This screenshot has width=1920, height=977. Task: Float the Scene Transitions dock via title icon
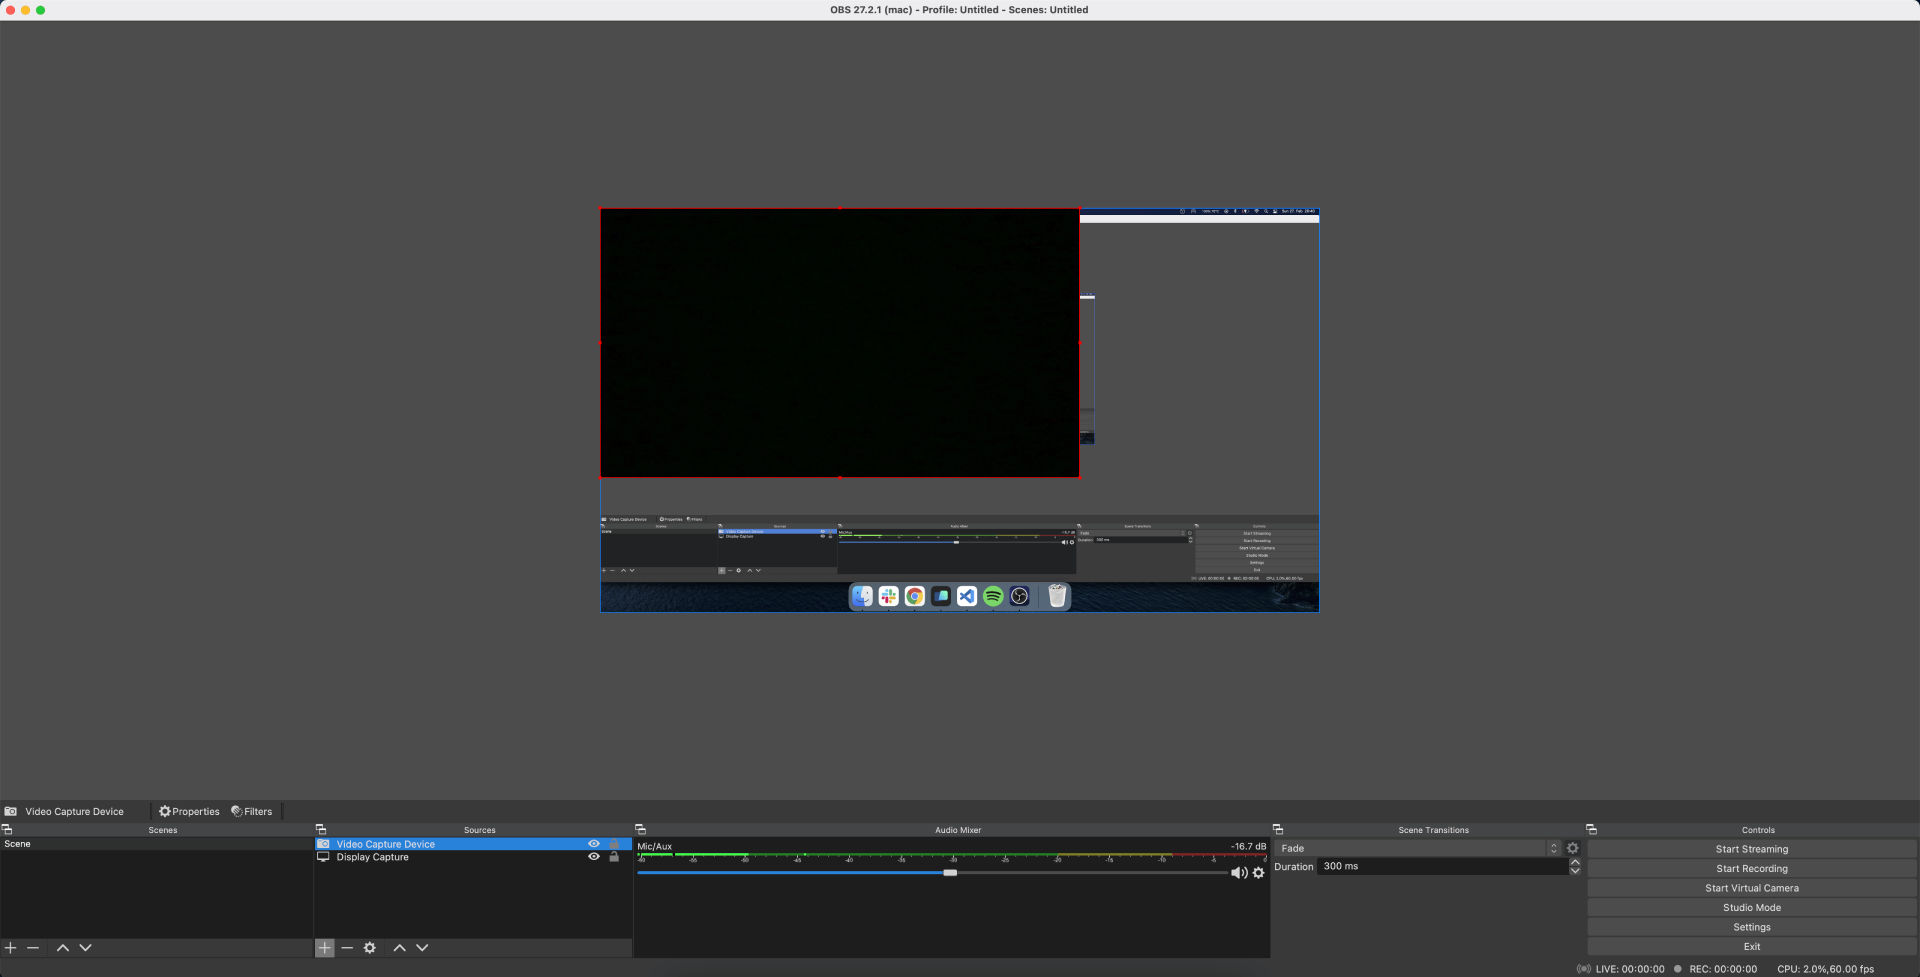pos(1278,830)
